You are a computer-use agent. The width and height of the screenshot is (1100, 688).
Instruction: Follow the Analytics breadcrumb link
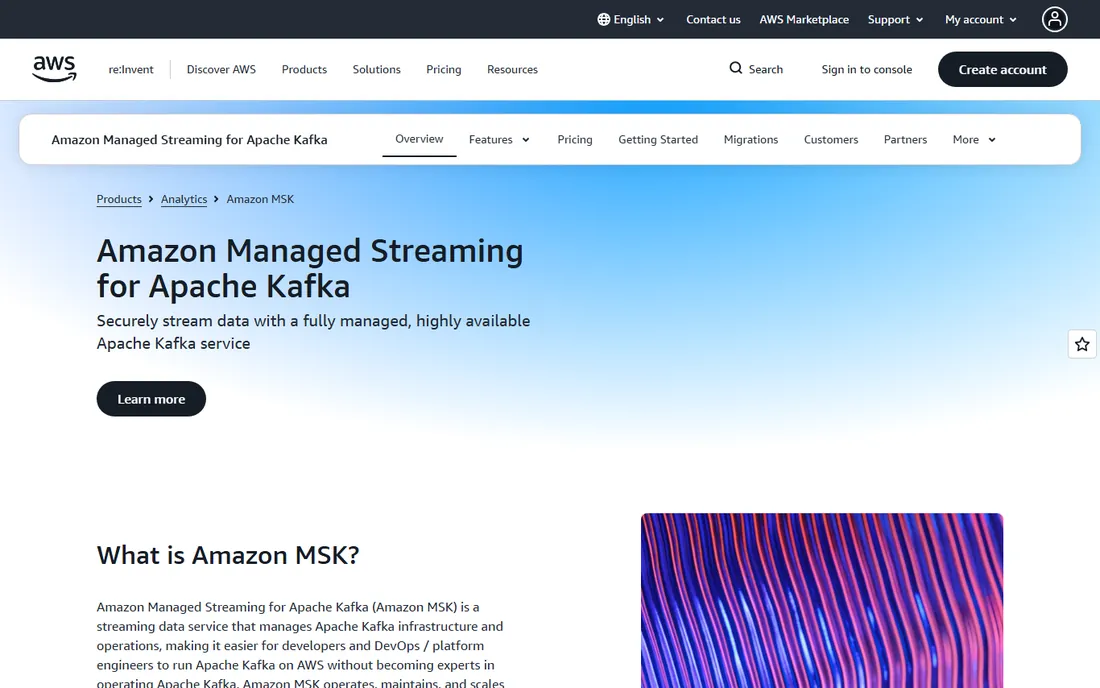pos(184,199)
